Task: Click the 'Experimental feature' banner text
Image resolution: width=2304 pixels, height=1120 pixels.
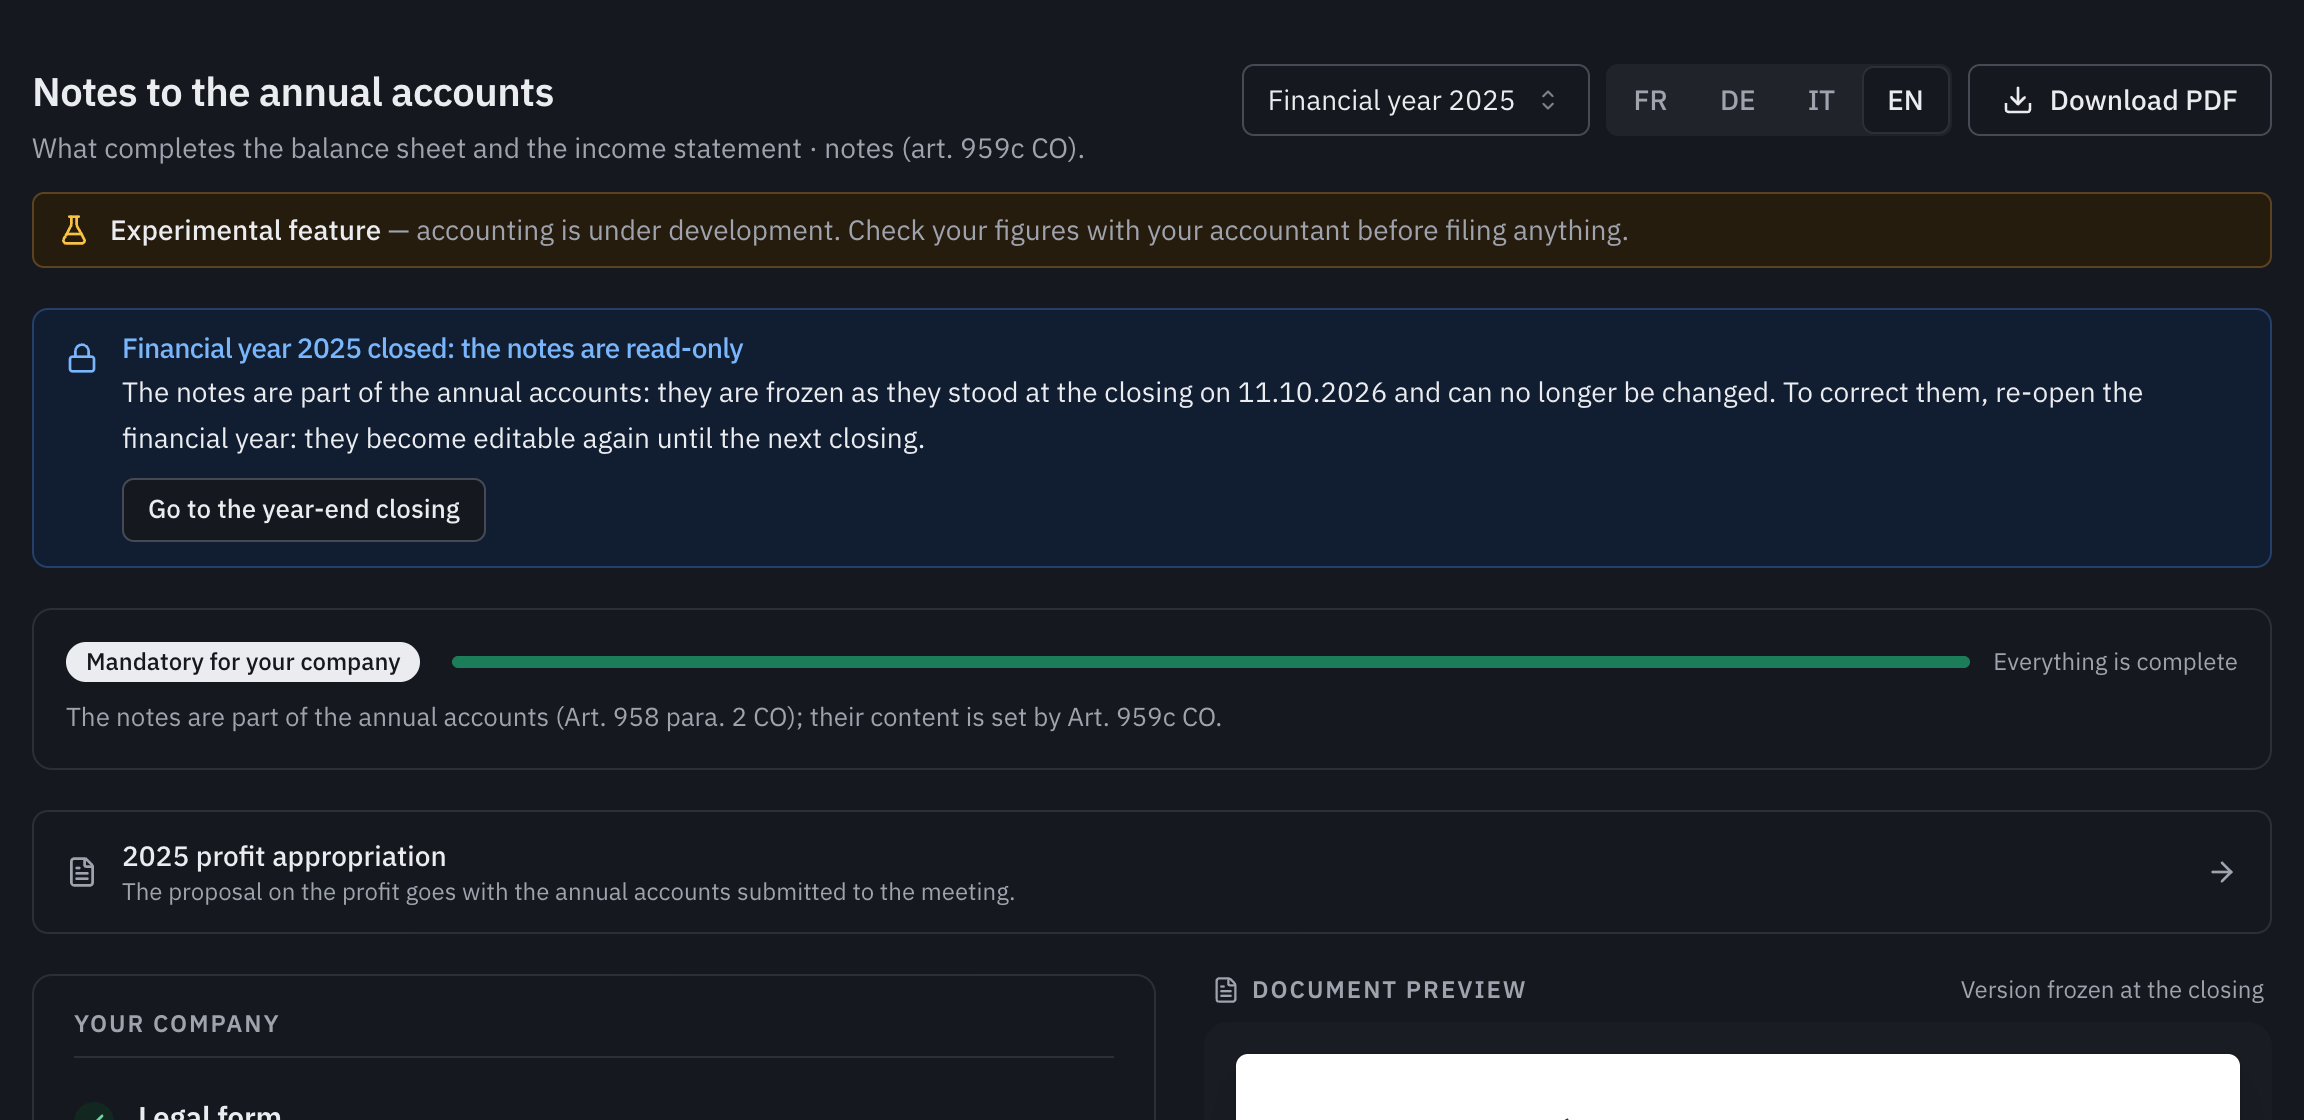Action: [x=245, y=230]
